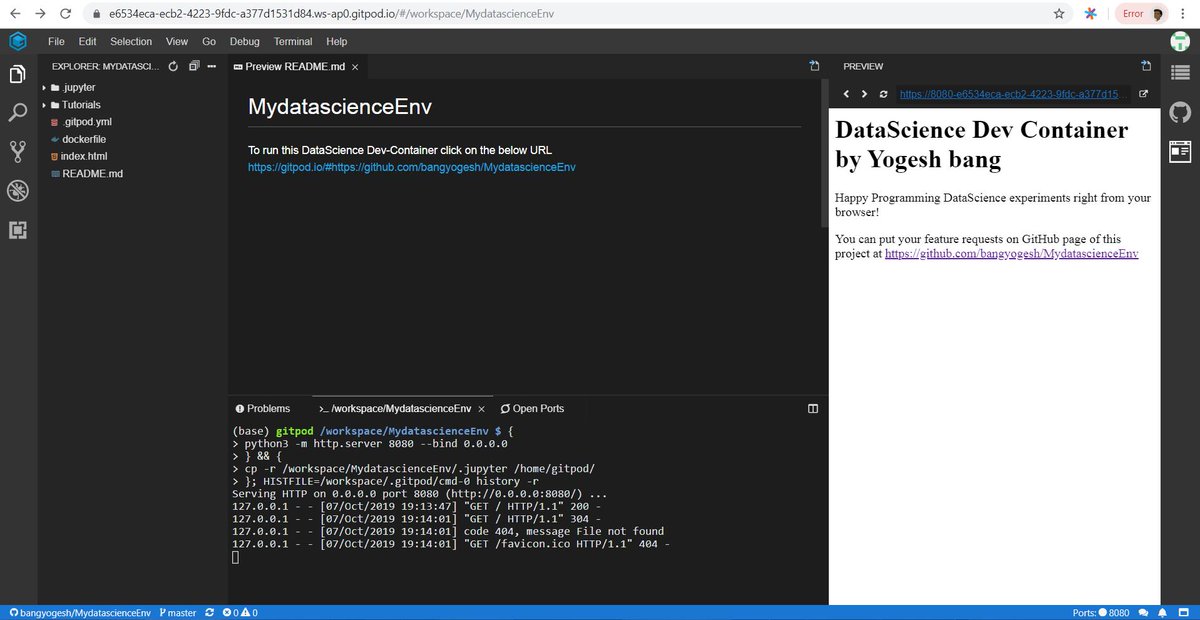Reload the preview browser page
The image size is (1200, 620).
(883, 94)
